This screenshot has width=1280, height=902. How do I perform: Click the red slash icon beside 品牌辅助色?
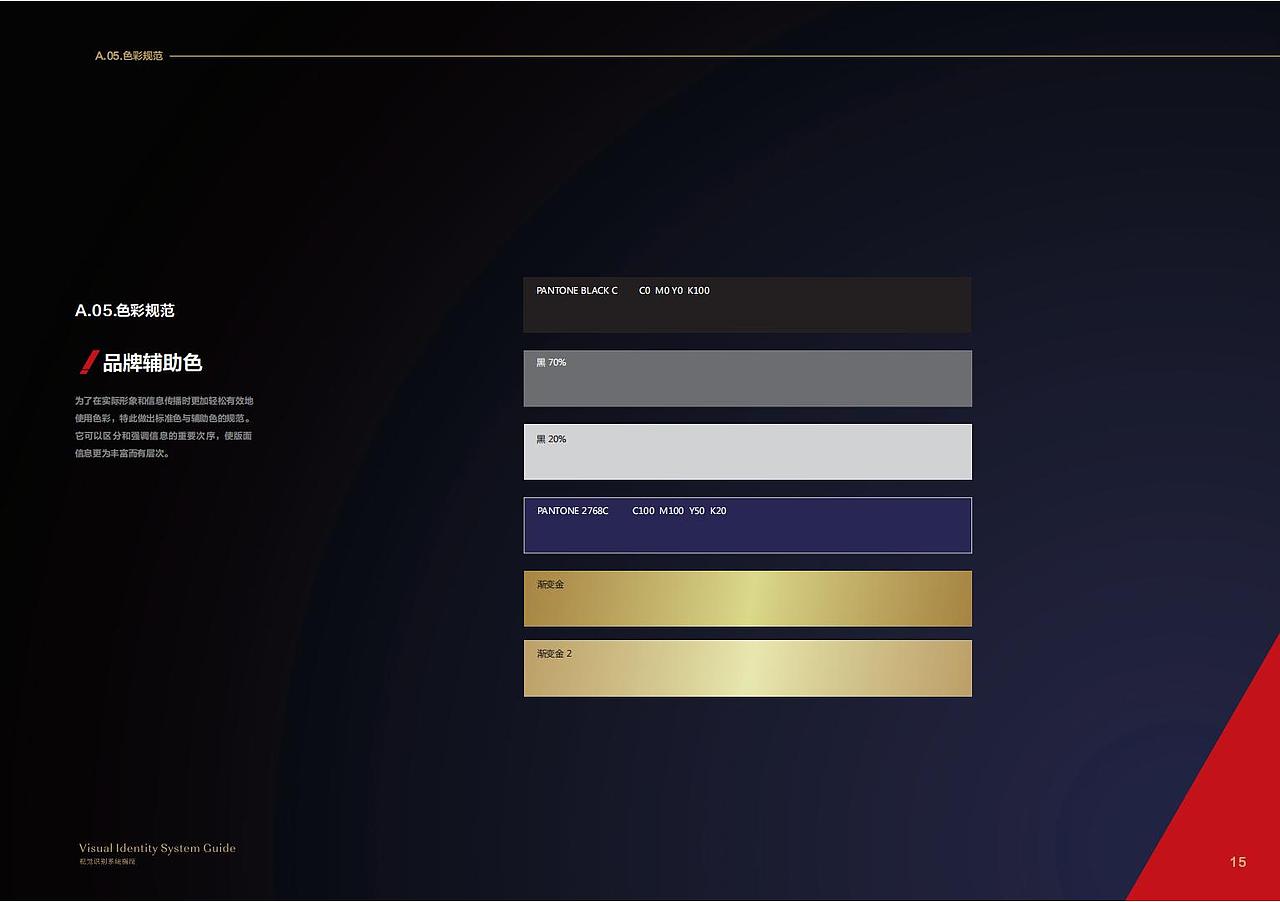coord(89,363)
